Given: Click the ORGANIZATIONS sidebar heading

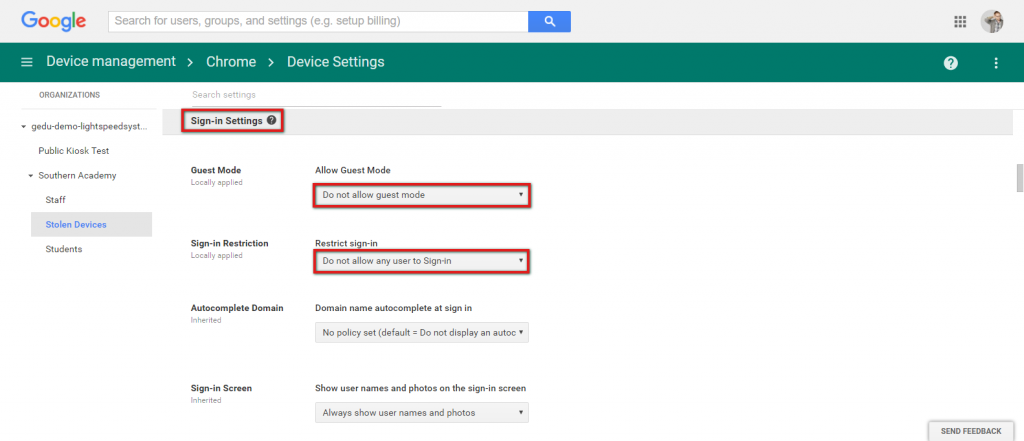Looking at the screenshot, I should 69,95.
